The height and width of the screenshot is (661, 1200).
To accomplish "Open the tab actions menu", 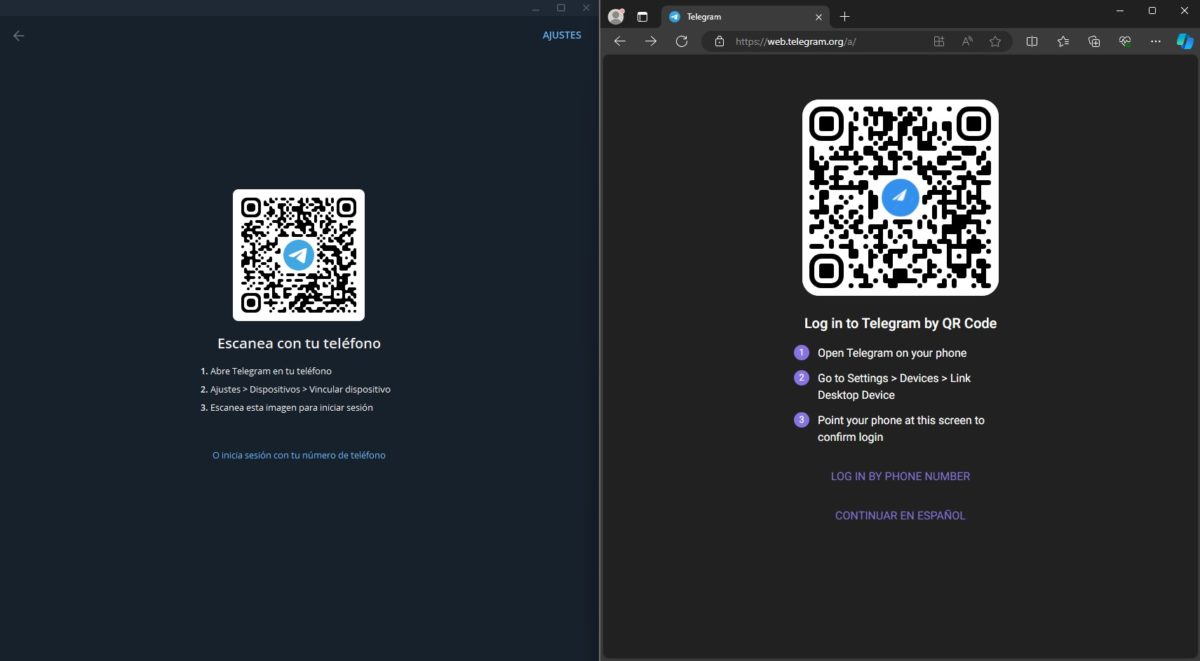I will point(641,16).
